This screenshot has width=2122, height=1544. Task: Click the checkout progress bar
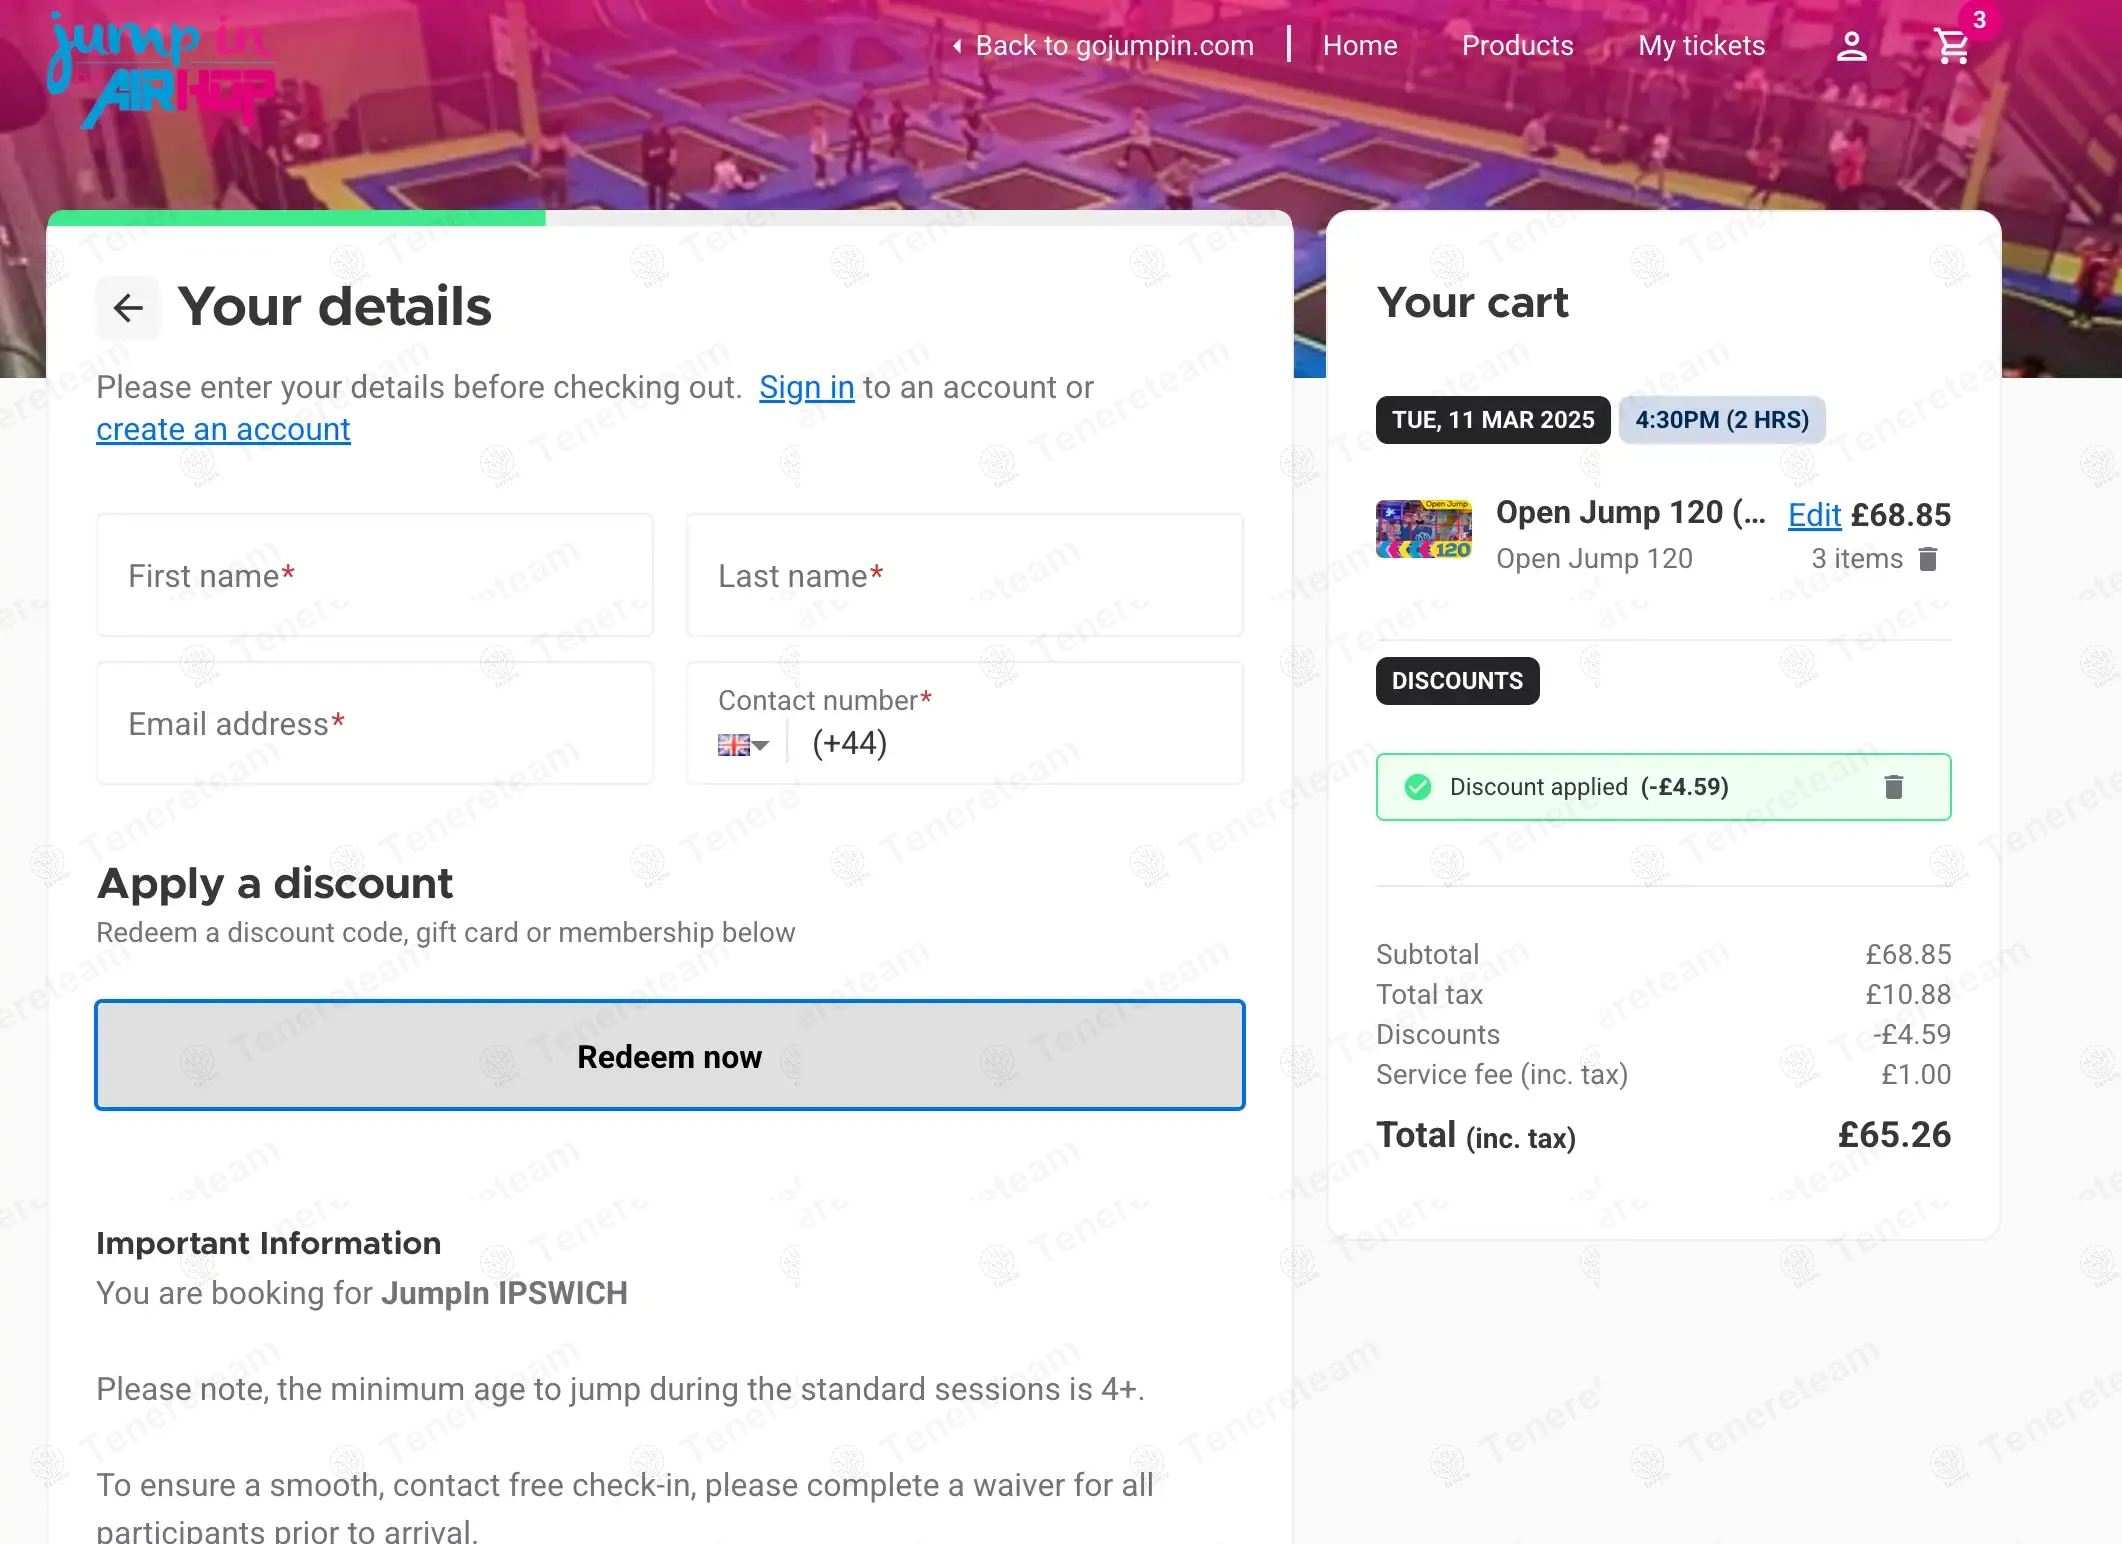(669, 218)
